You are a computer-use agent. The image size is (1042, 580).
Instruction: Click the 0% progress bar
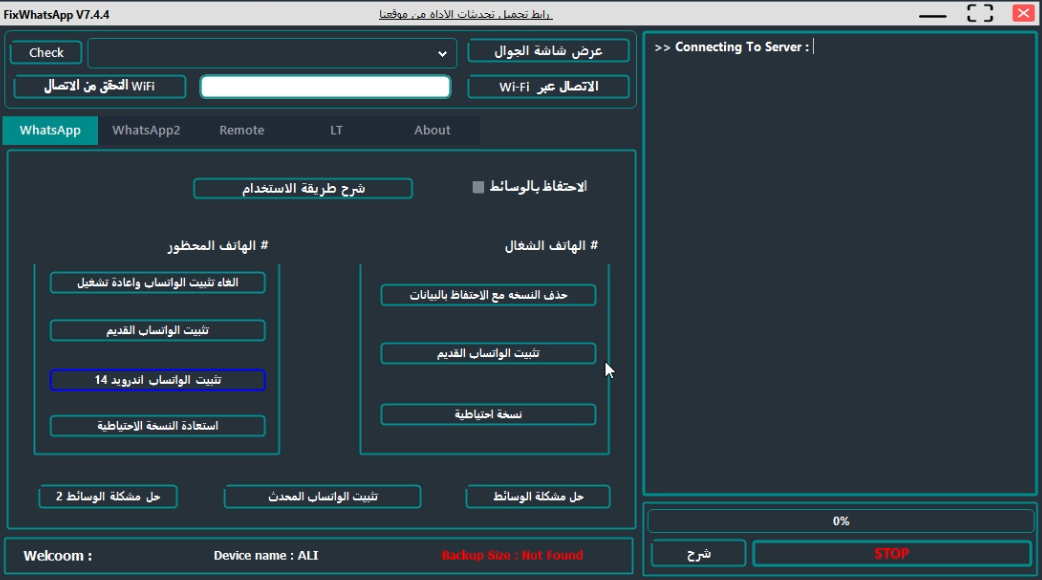tap(840, 521)
